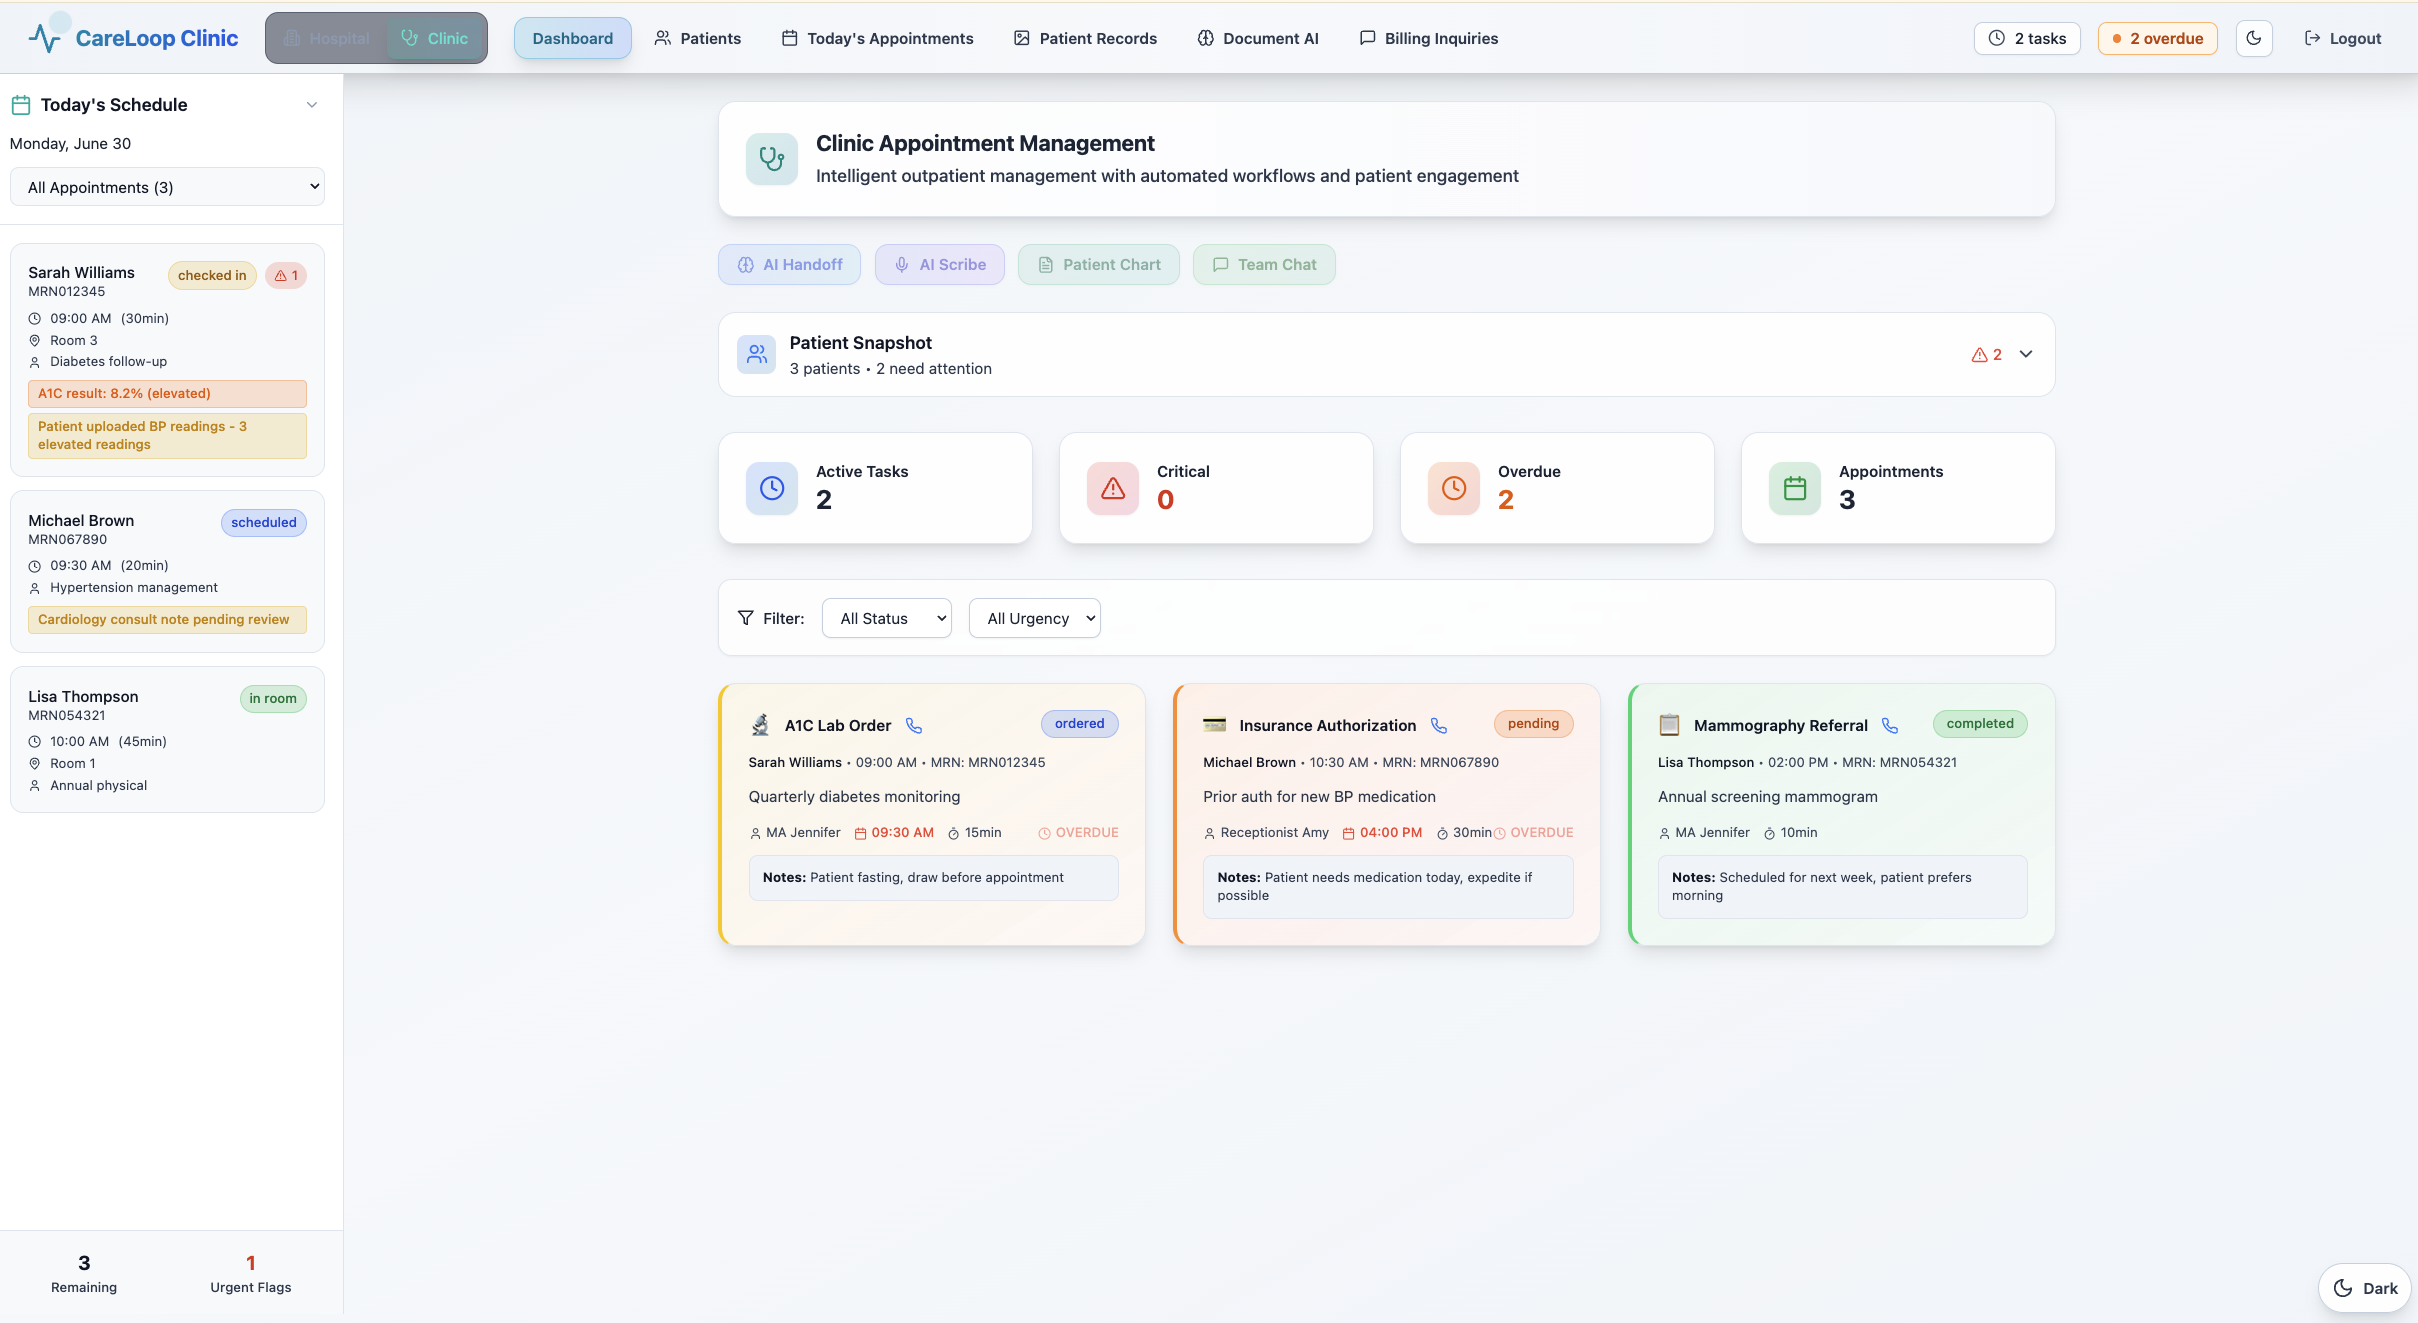This screenshot has width=2418, height=1323.
Task: Toggle moon icon theme button in header
Action: 2254,38
